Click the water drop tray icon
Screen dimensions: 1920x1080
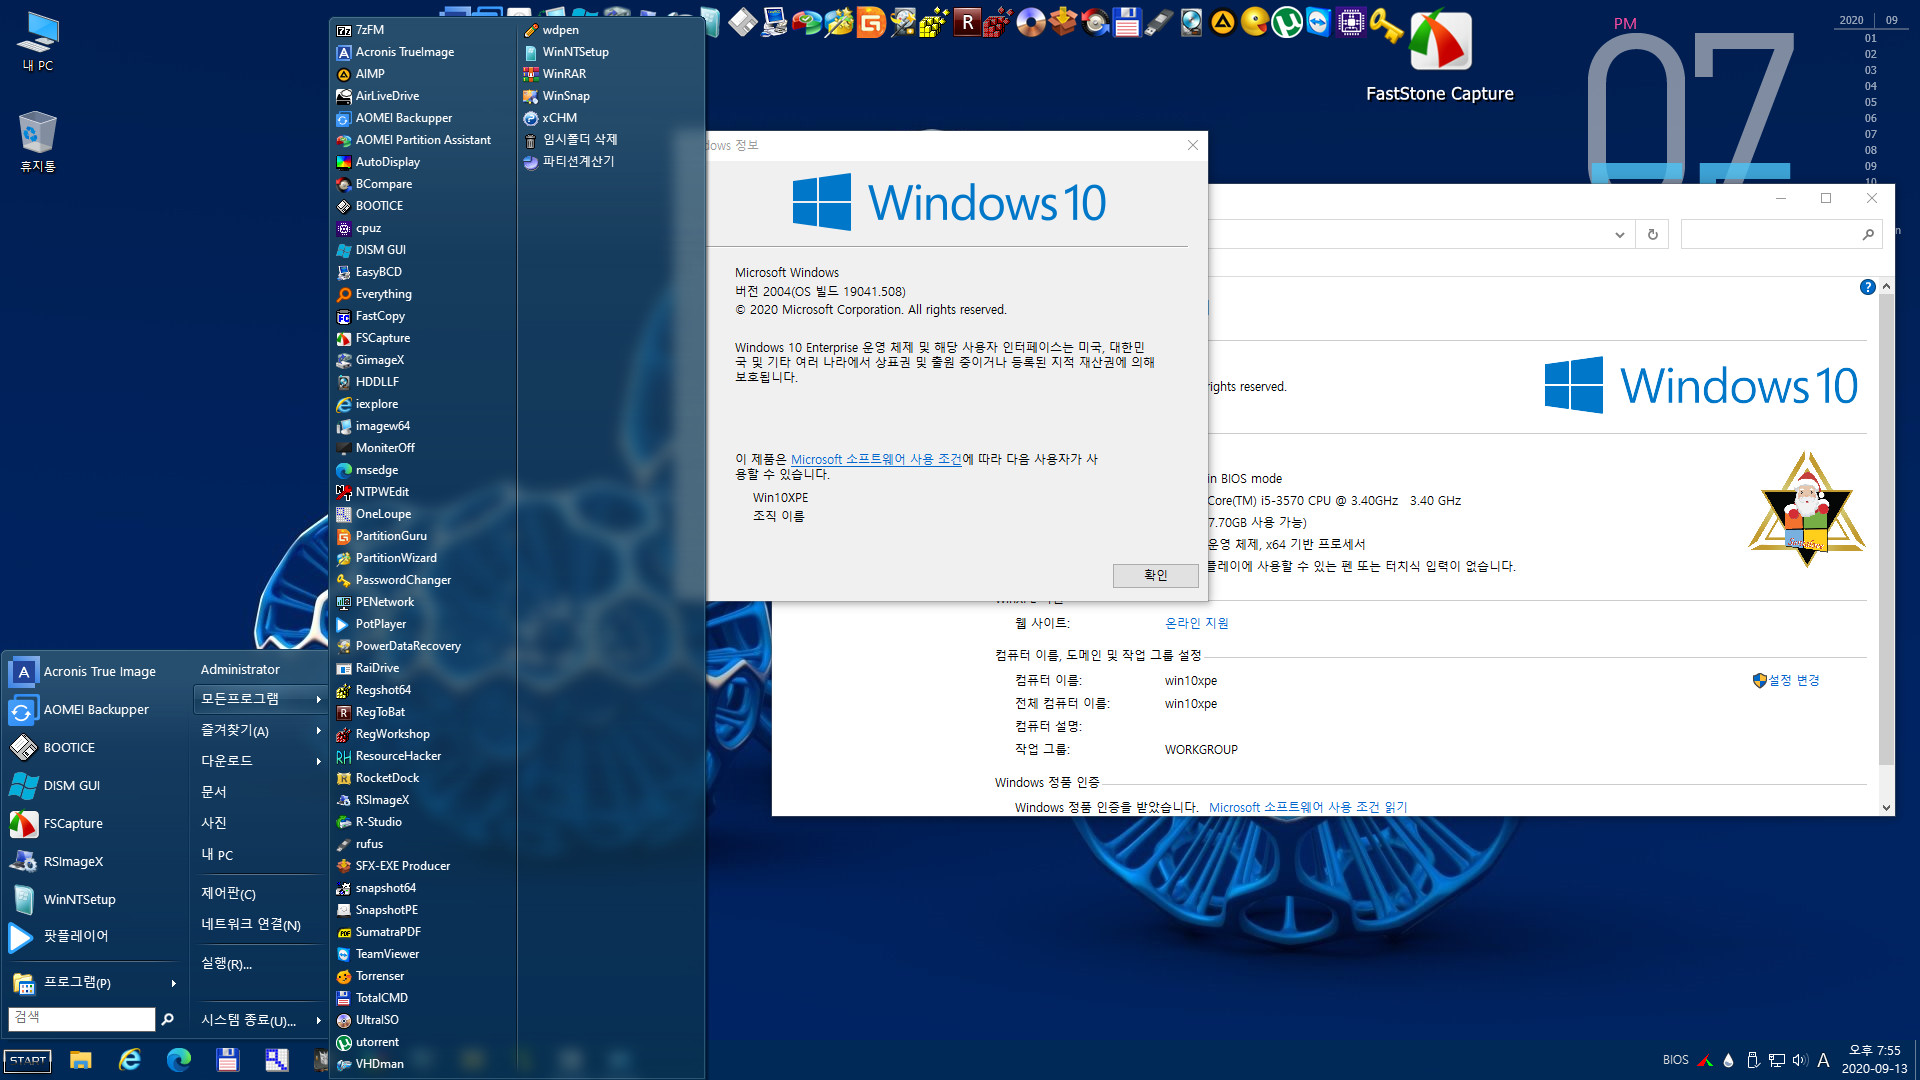pyautogui.click(x=1729, y=1060)
